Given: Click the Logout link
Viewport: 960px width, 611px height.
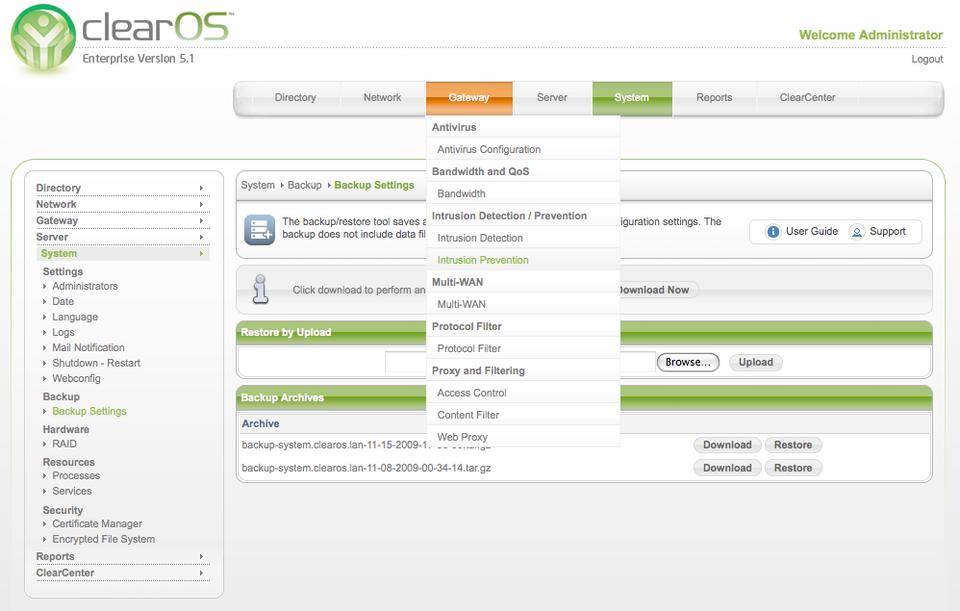Looking at the screenshot, I should (x=927, y=59).
